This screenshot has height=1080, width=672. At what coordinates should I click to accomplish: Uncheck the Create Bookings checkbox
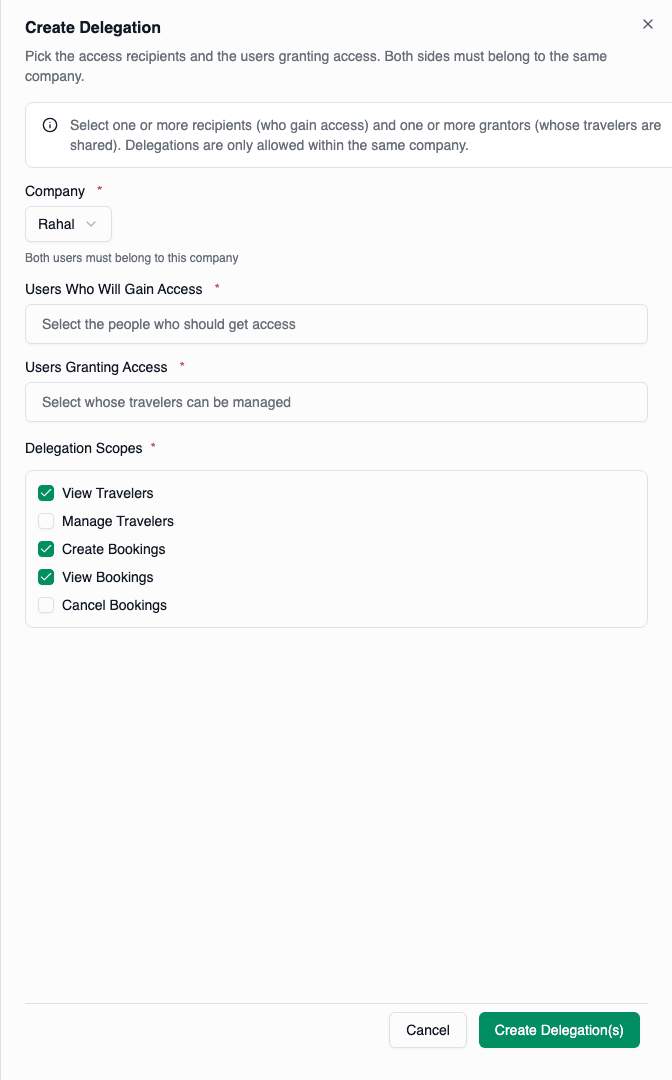tap(45, 549)
